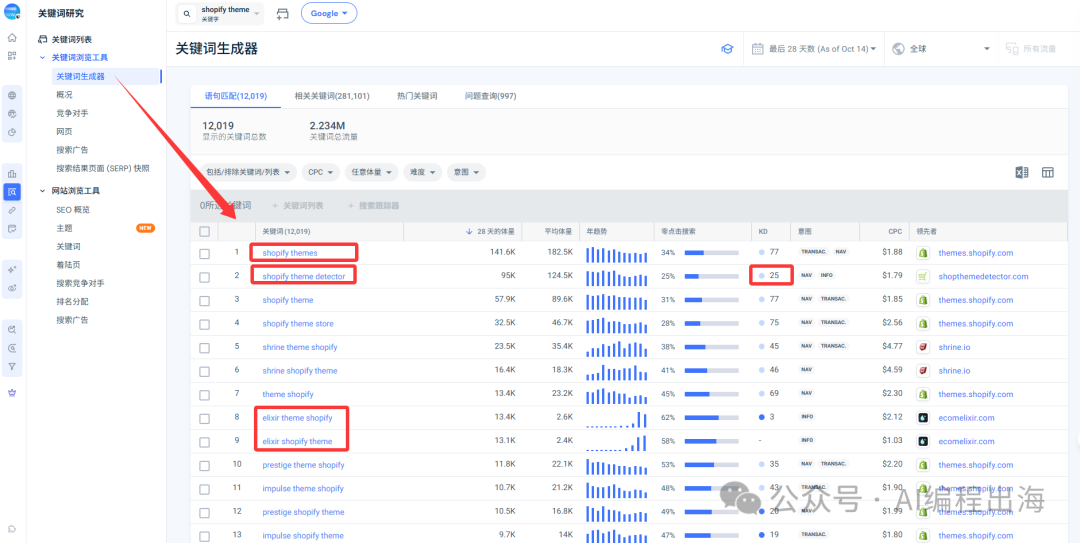Click the icon at bottom of left rail
The height and width of the screenshot is (543, 1080).
pos(12,529)
